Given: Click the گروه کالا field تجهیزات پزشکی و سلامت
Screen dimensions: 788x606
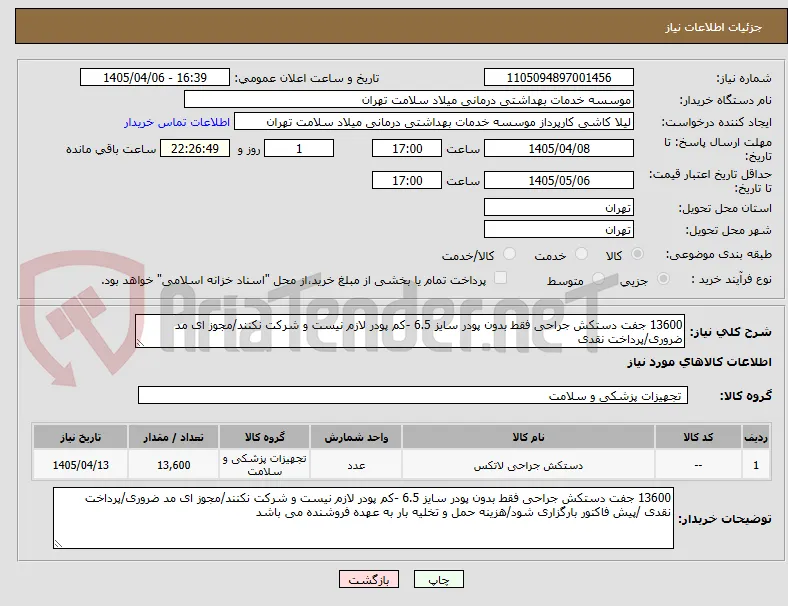Looking at the screenshot, I should pyautogui.click(x=413, y=395).
